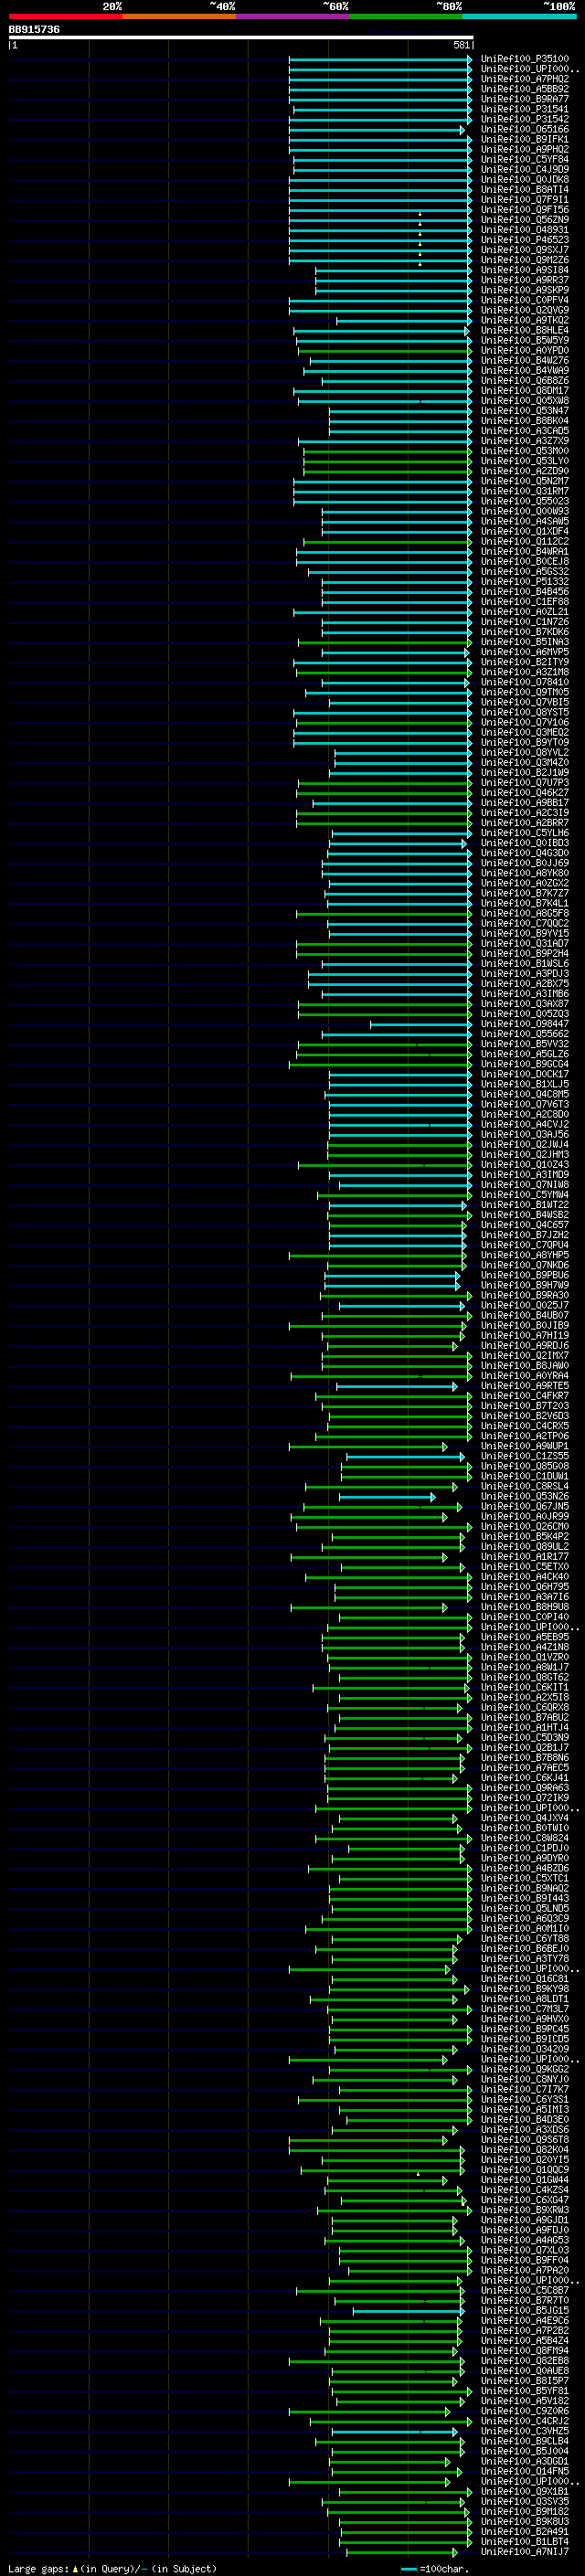Select UniRef100_Q3SV35 label

click(x=525, y=2501)
